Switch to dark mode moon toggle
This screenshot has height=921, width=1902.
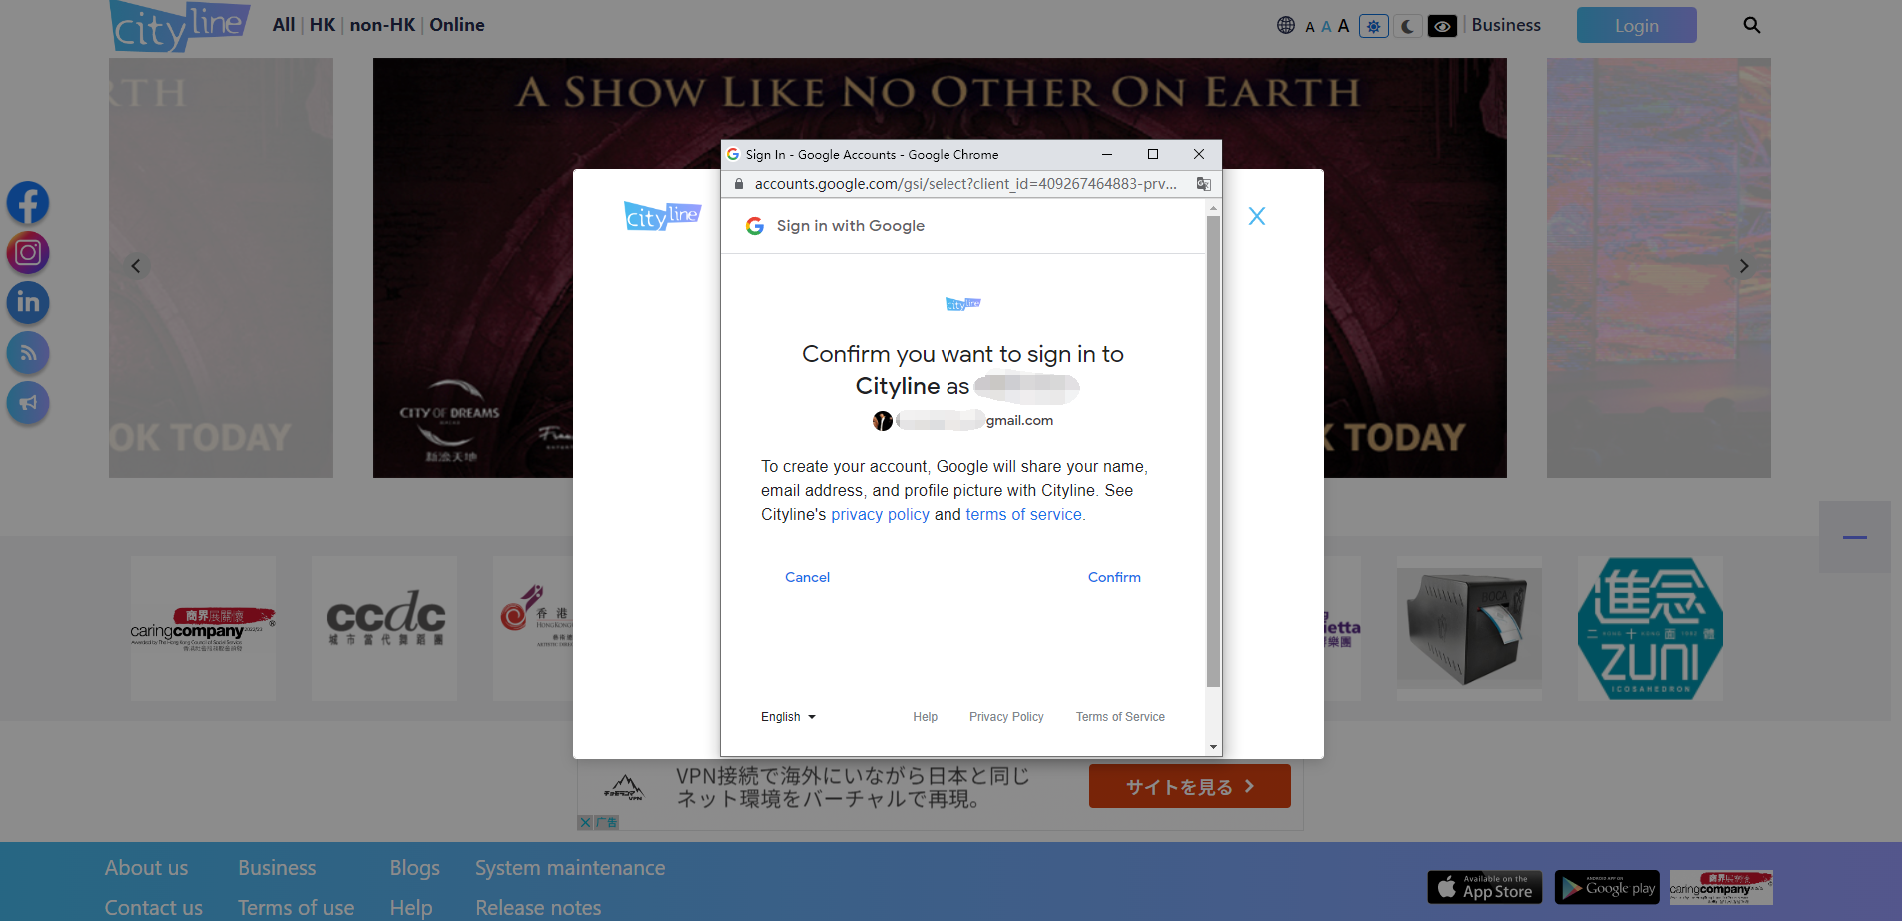click(x=1408, y=26)
